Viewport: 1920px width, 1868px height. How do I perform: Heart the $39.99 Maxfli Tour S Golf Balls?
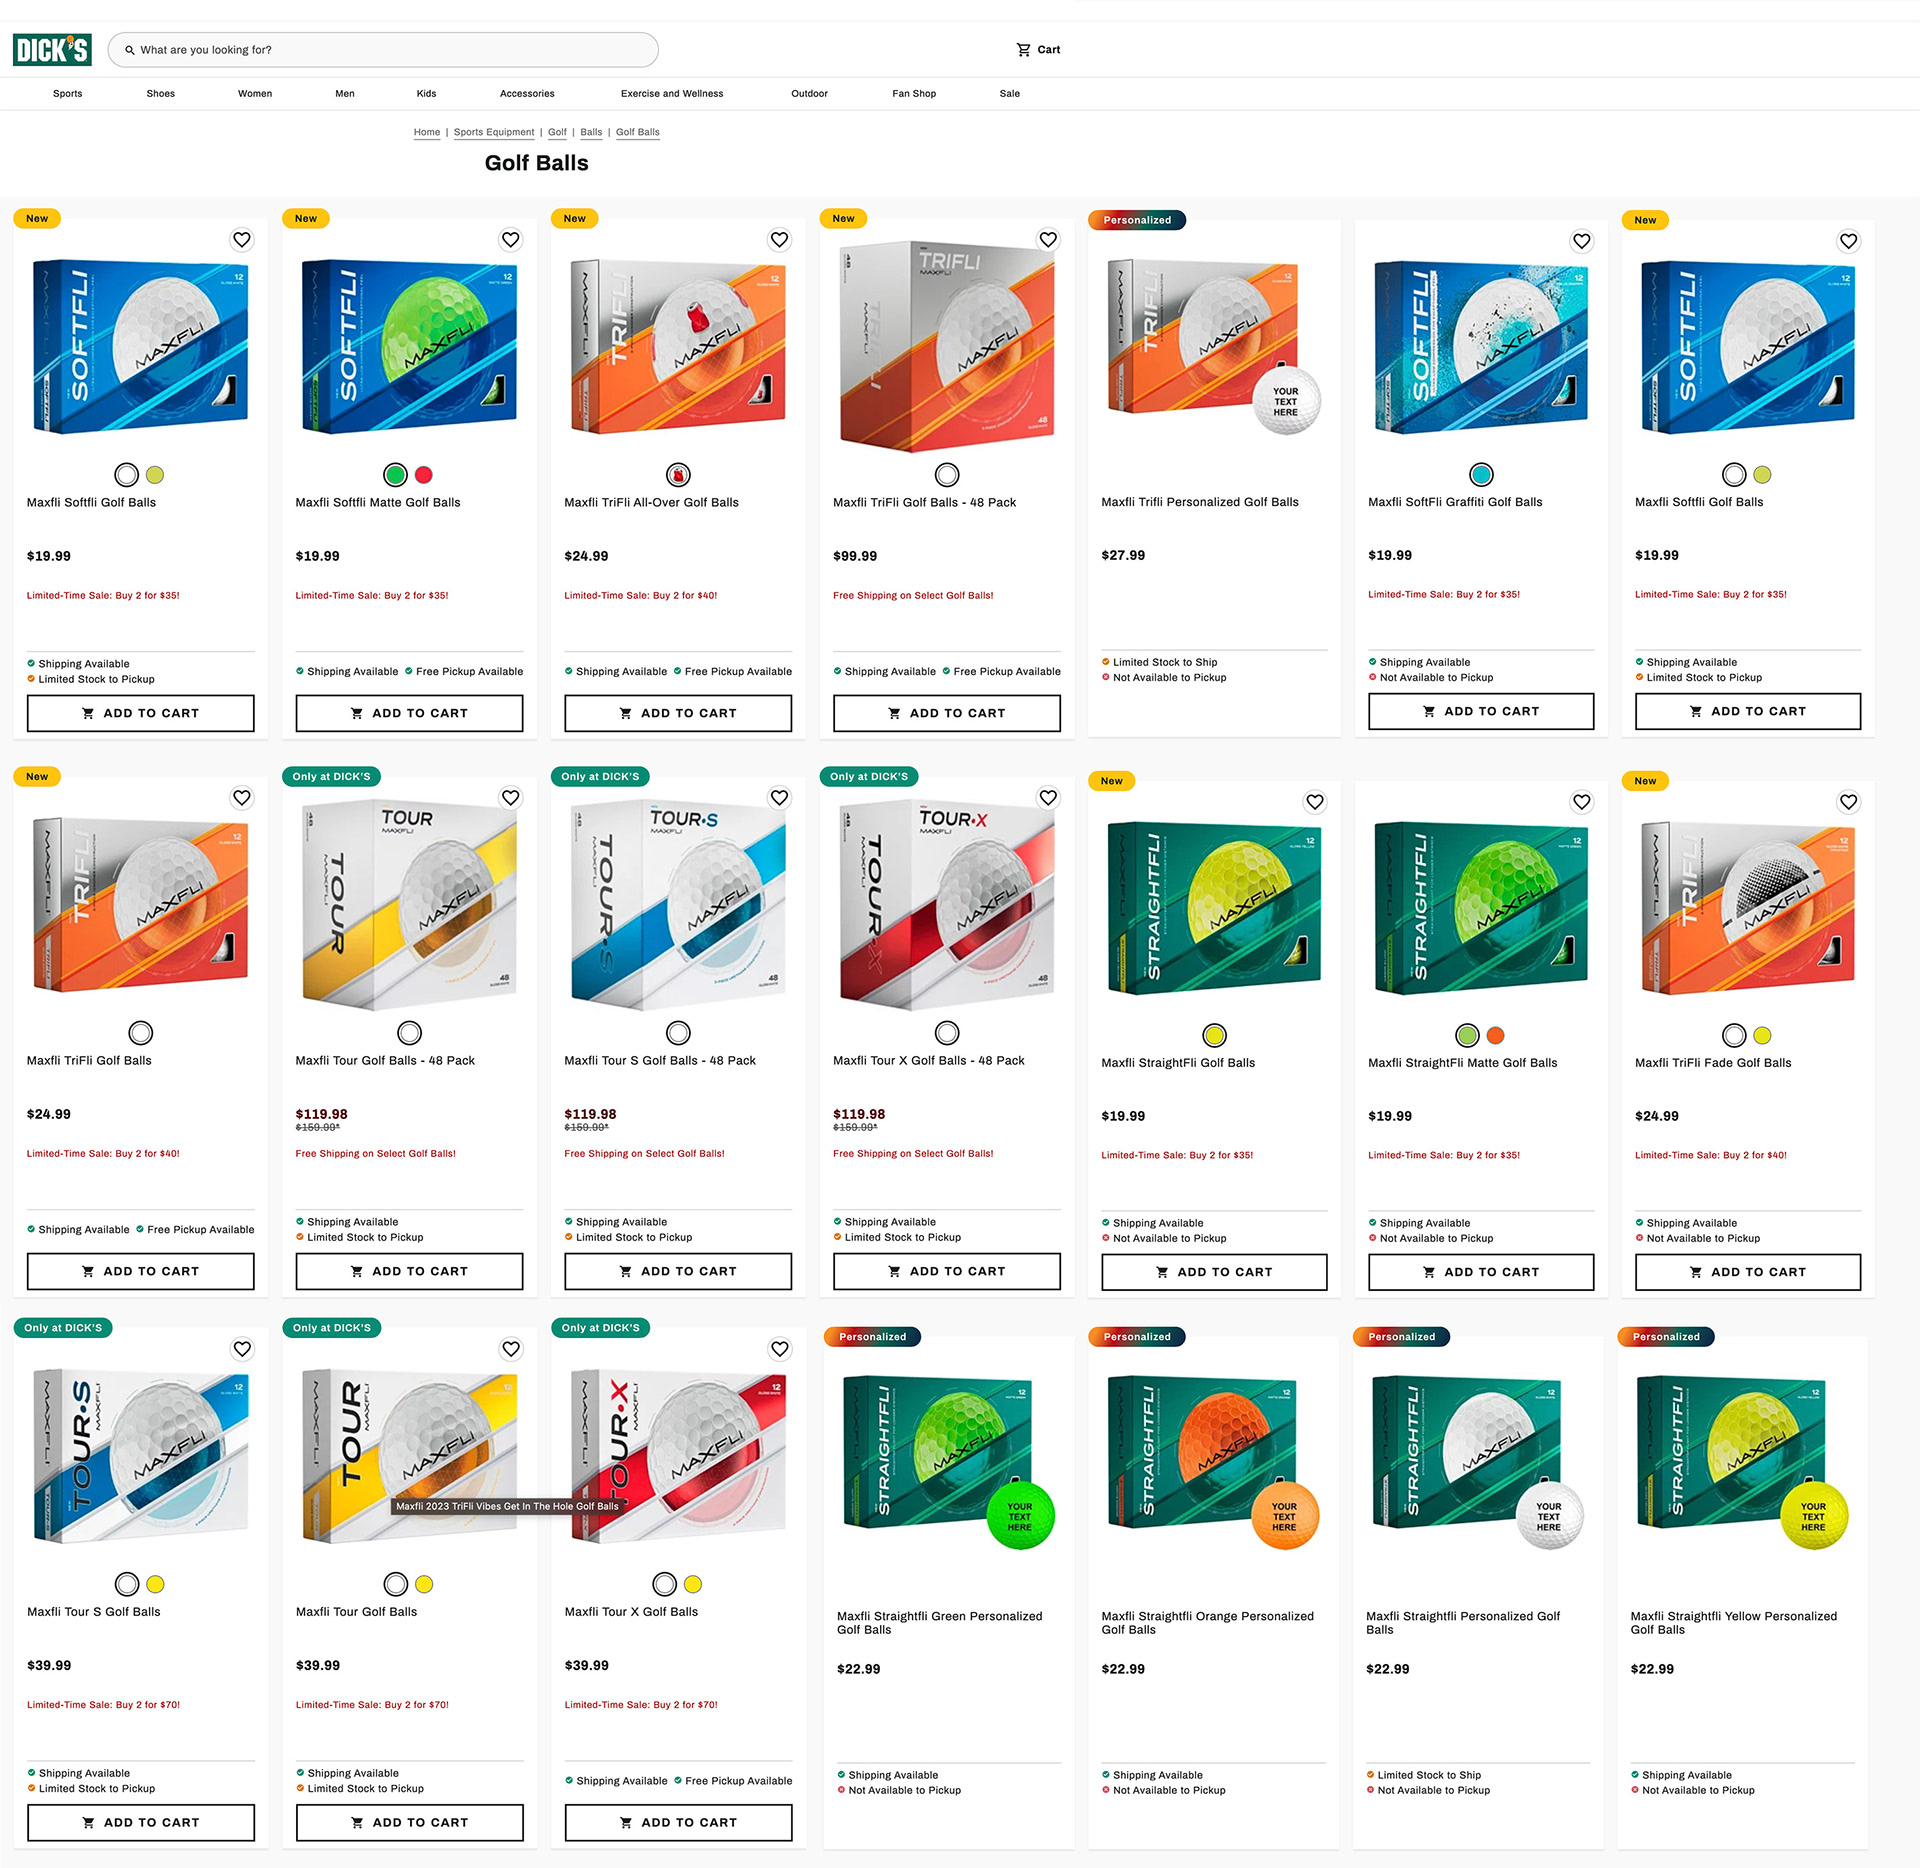[x=242, y=1349]
